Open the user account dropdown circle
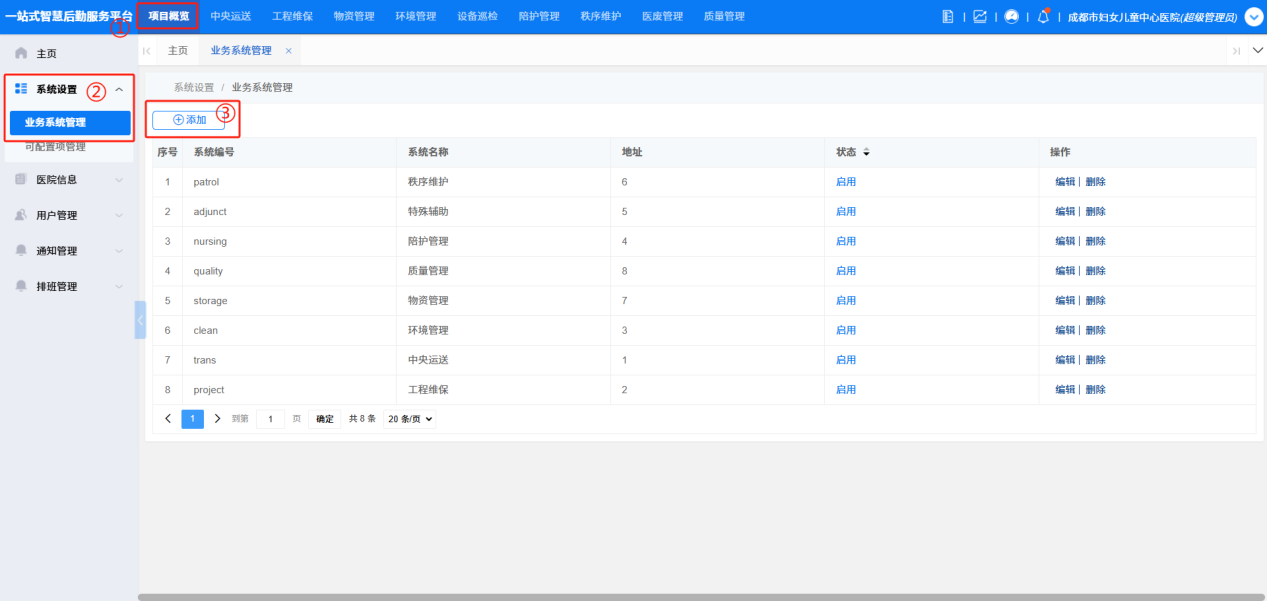Screen dimensions: 1267x601 [x=1254, y=17]
